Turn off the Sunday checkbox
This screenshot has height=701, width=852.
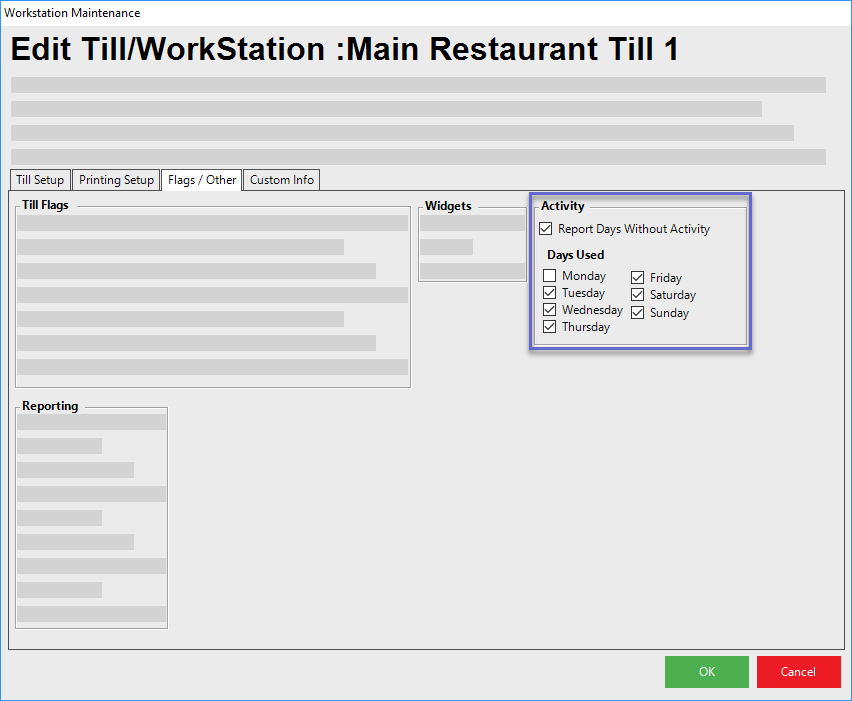coord(638,313)
